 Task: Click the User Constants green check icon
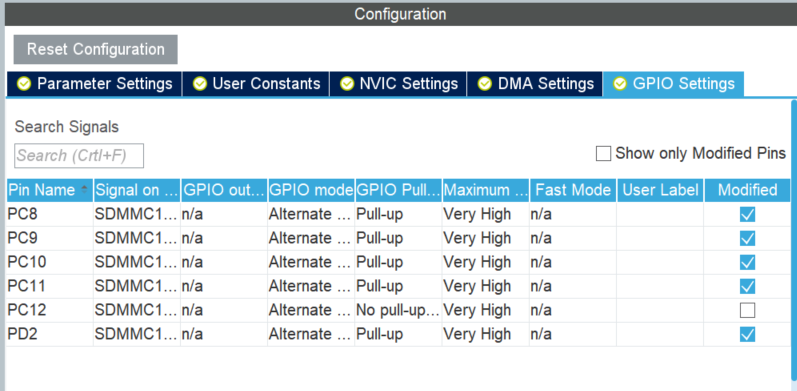tap(200, 84)
